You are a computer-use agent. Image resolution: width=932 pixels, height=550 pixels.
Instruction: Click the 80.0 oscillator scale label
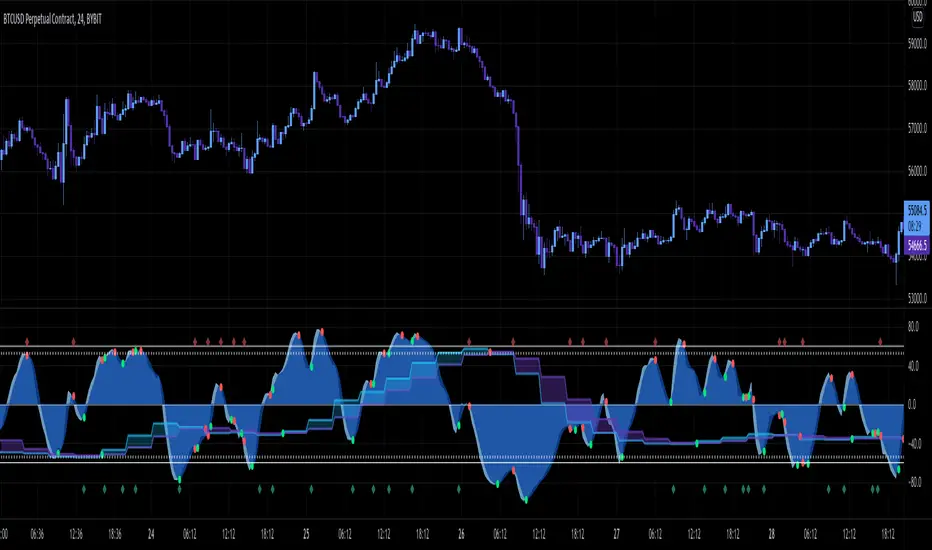click(913, 326)
